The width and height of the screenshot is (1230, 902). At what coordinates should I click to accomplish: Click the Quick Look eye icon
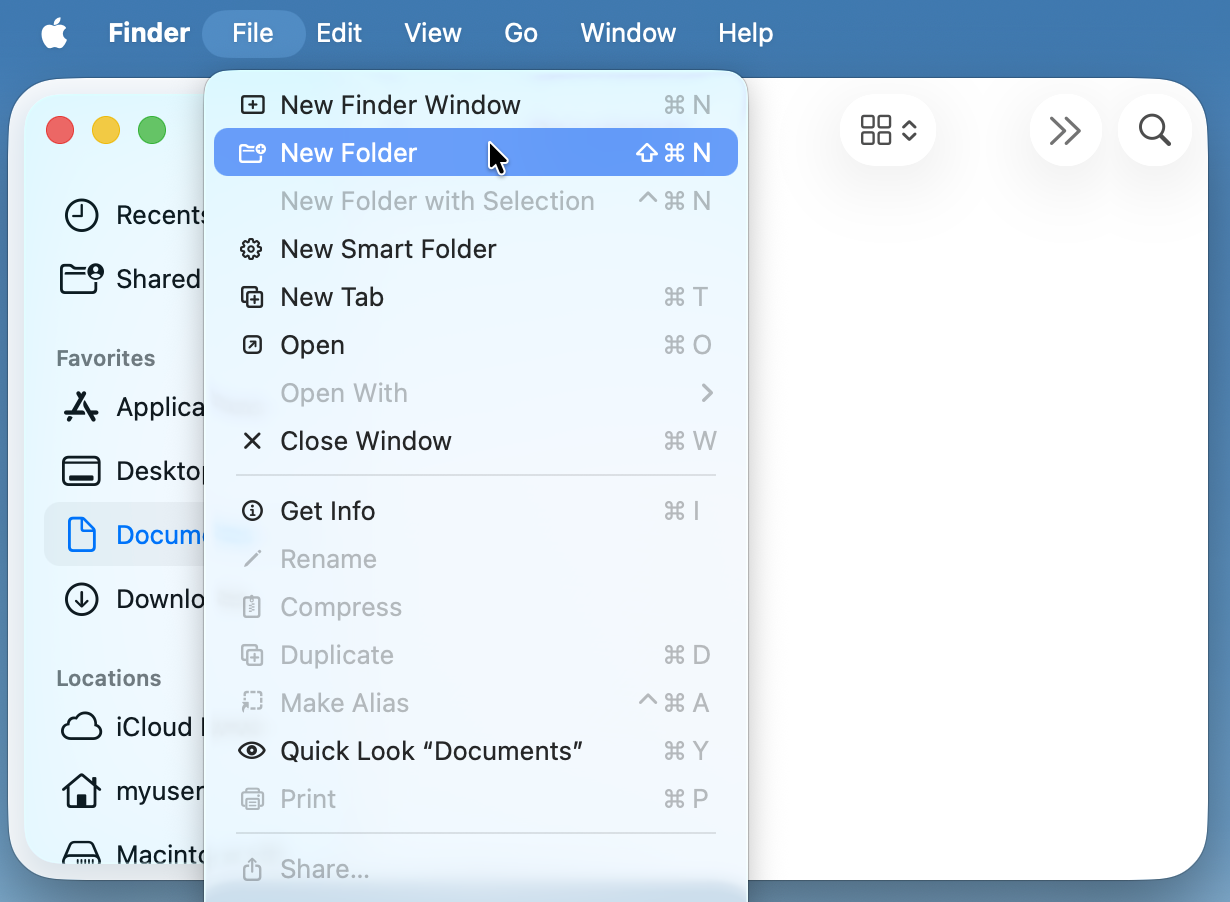[x=252, y=751]
